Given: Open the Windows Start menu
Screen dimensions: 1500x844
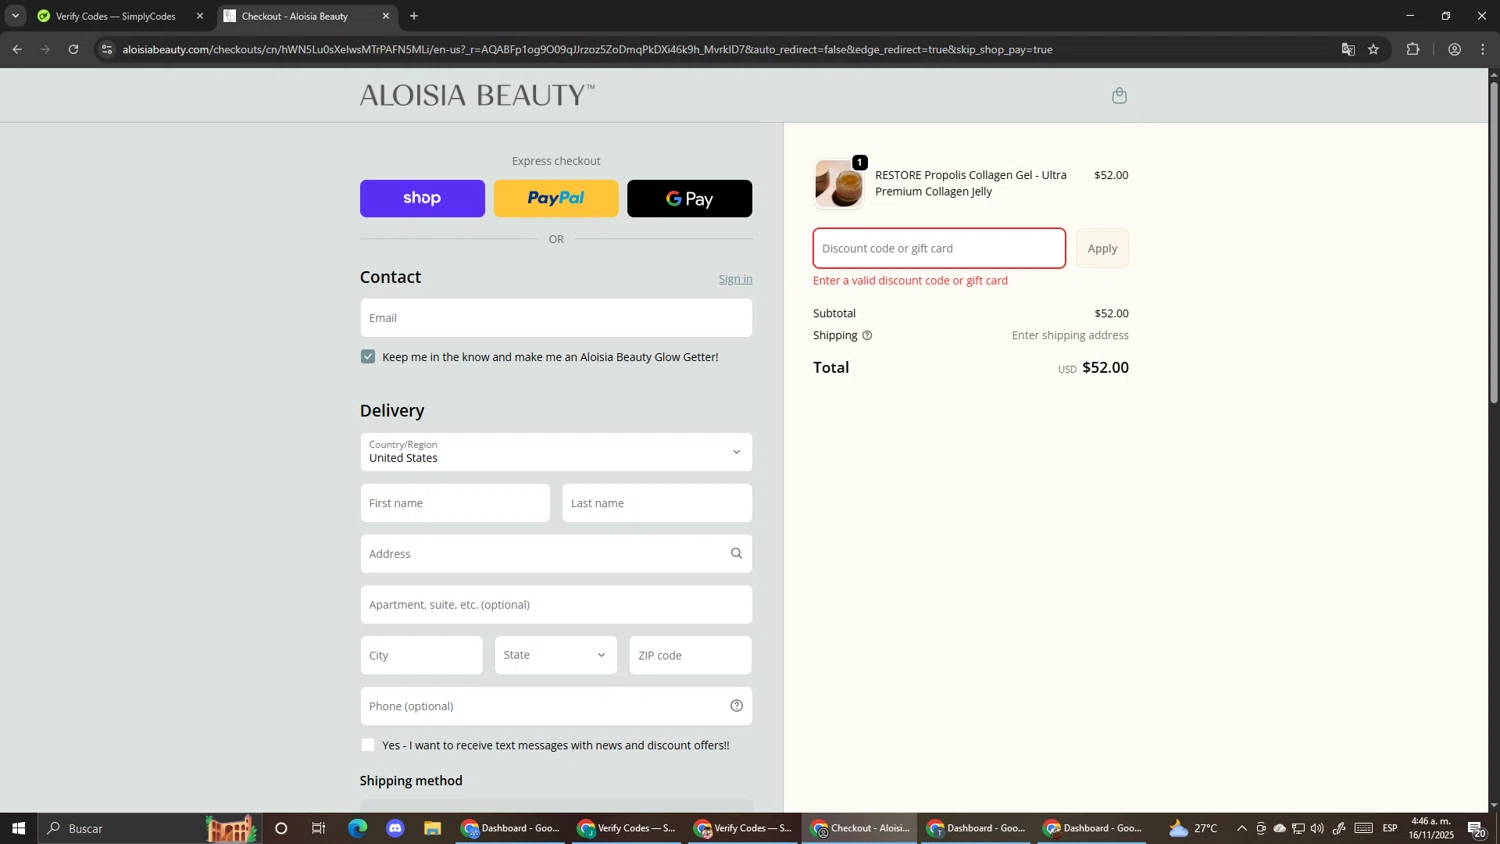Looking at the screenshot, I should 18,828.
